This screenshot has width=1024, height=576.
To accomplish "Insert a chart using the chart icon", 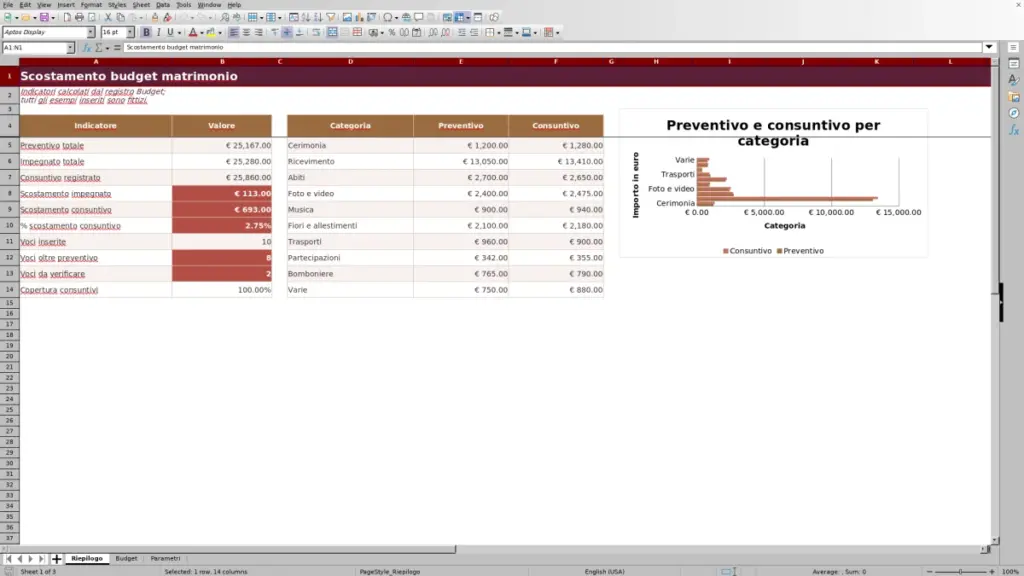I will tap(359, 18).
